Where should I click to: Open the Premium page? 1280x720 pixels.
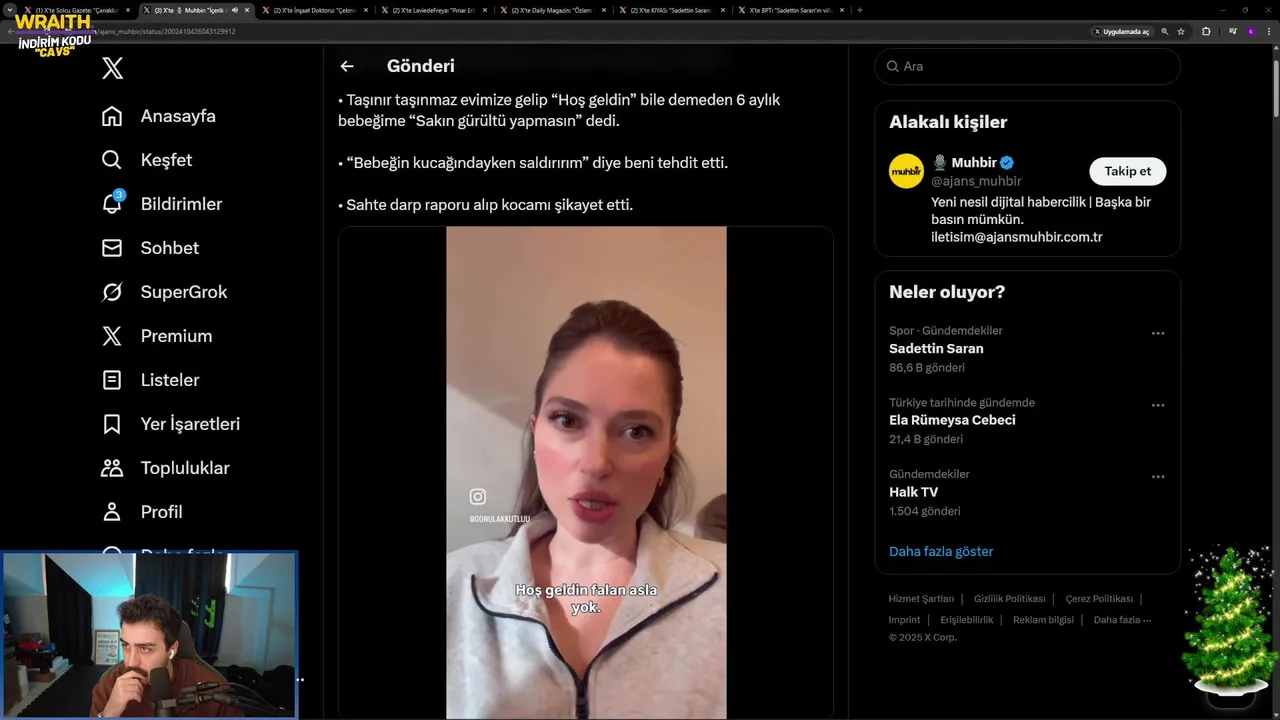pos(157,336)
